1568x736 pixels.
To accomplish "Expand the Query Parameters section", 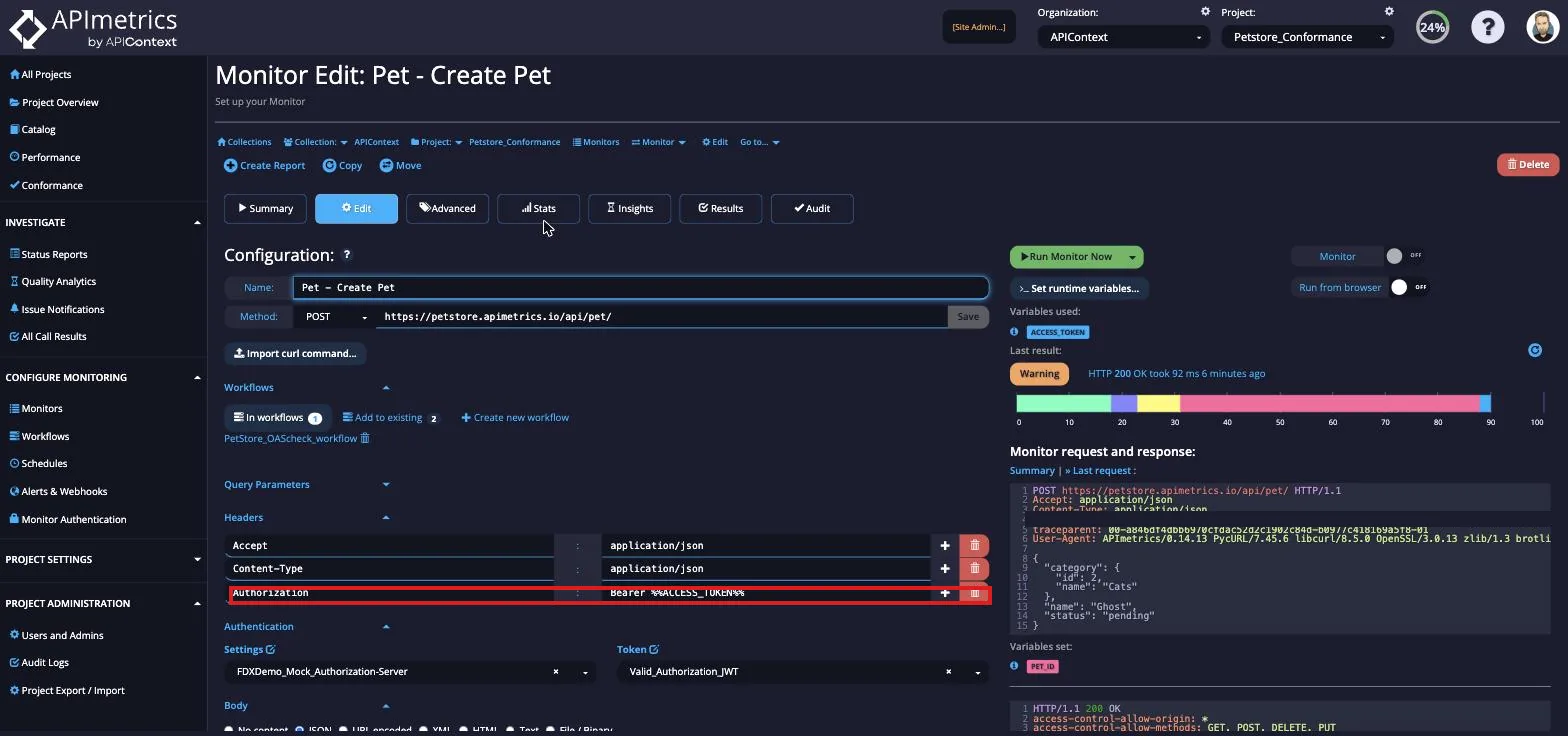I will pos(386,485).
